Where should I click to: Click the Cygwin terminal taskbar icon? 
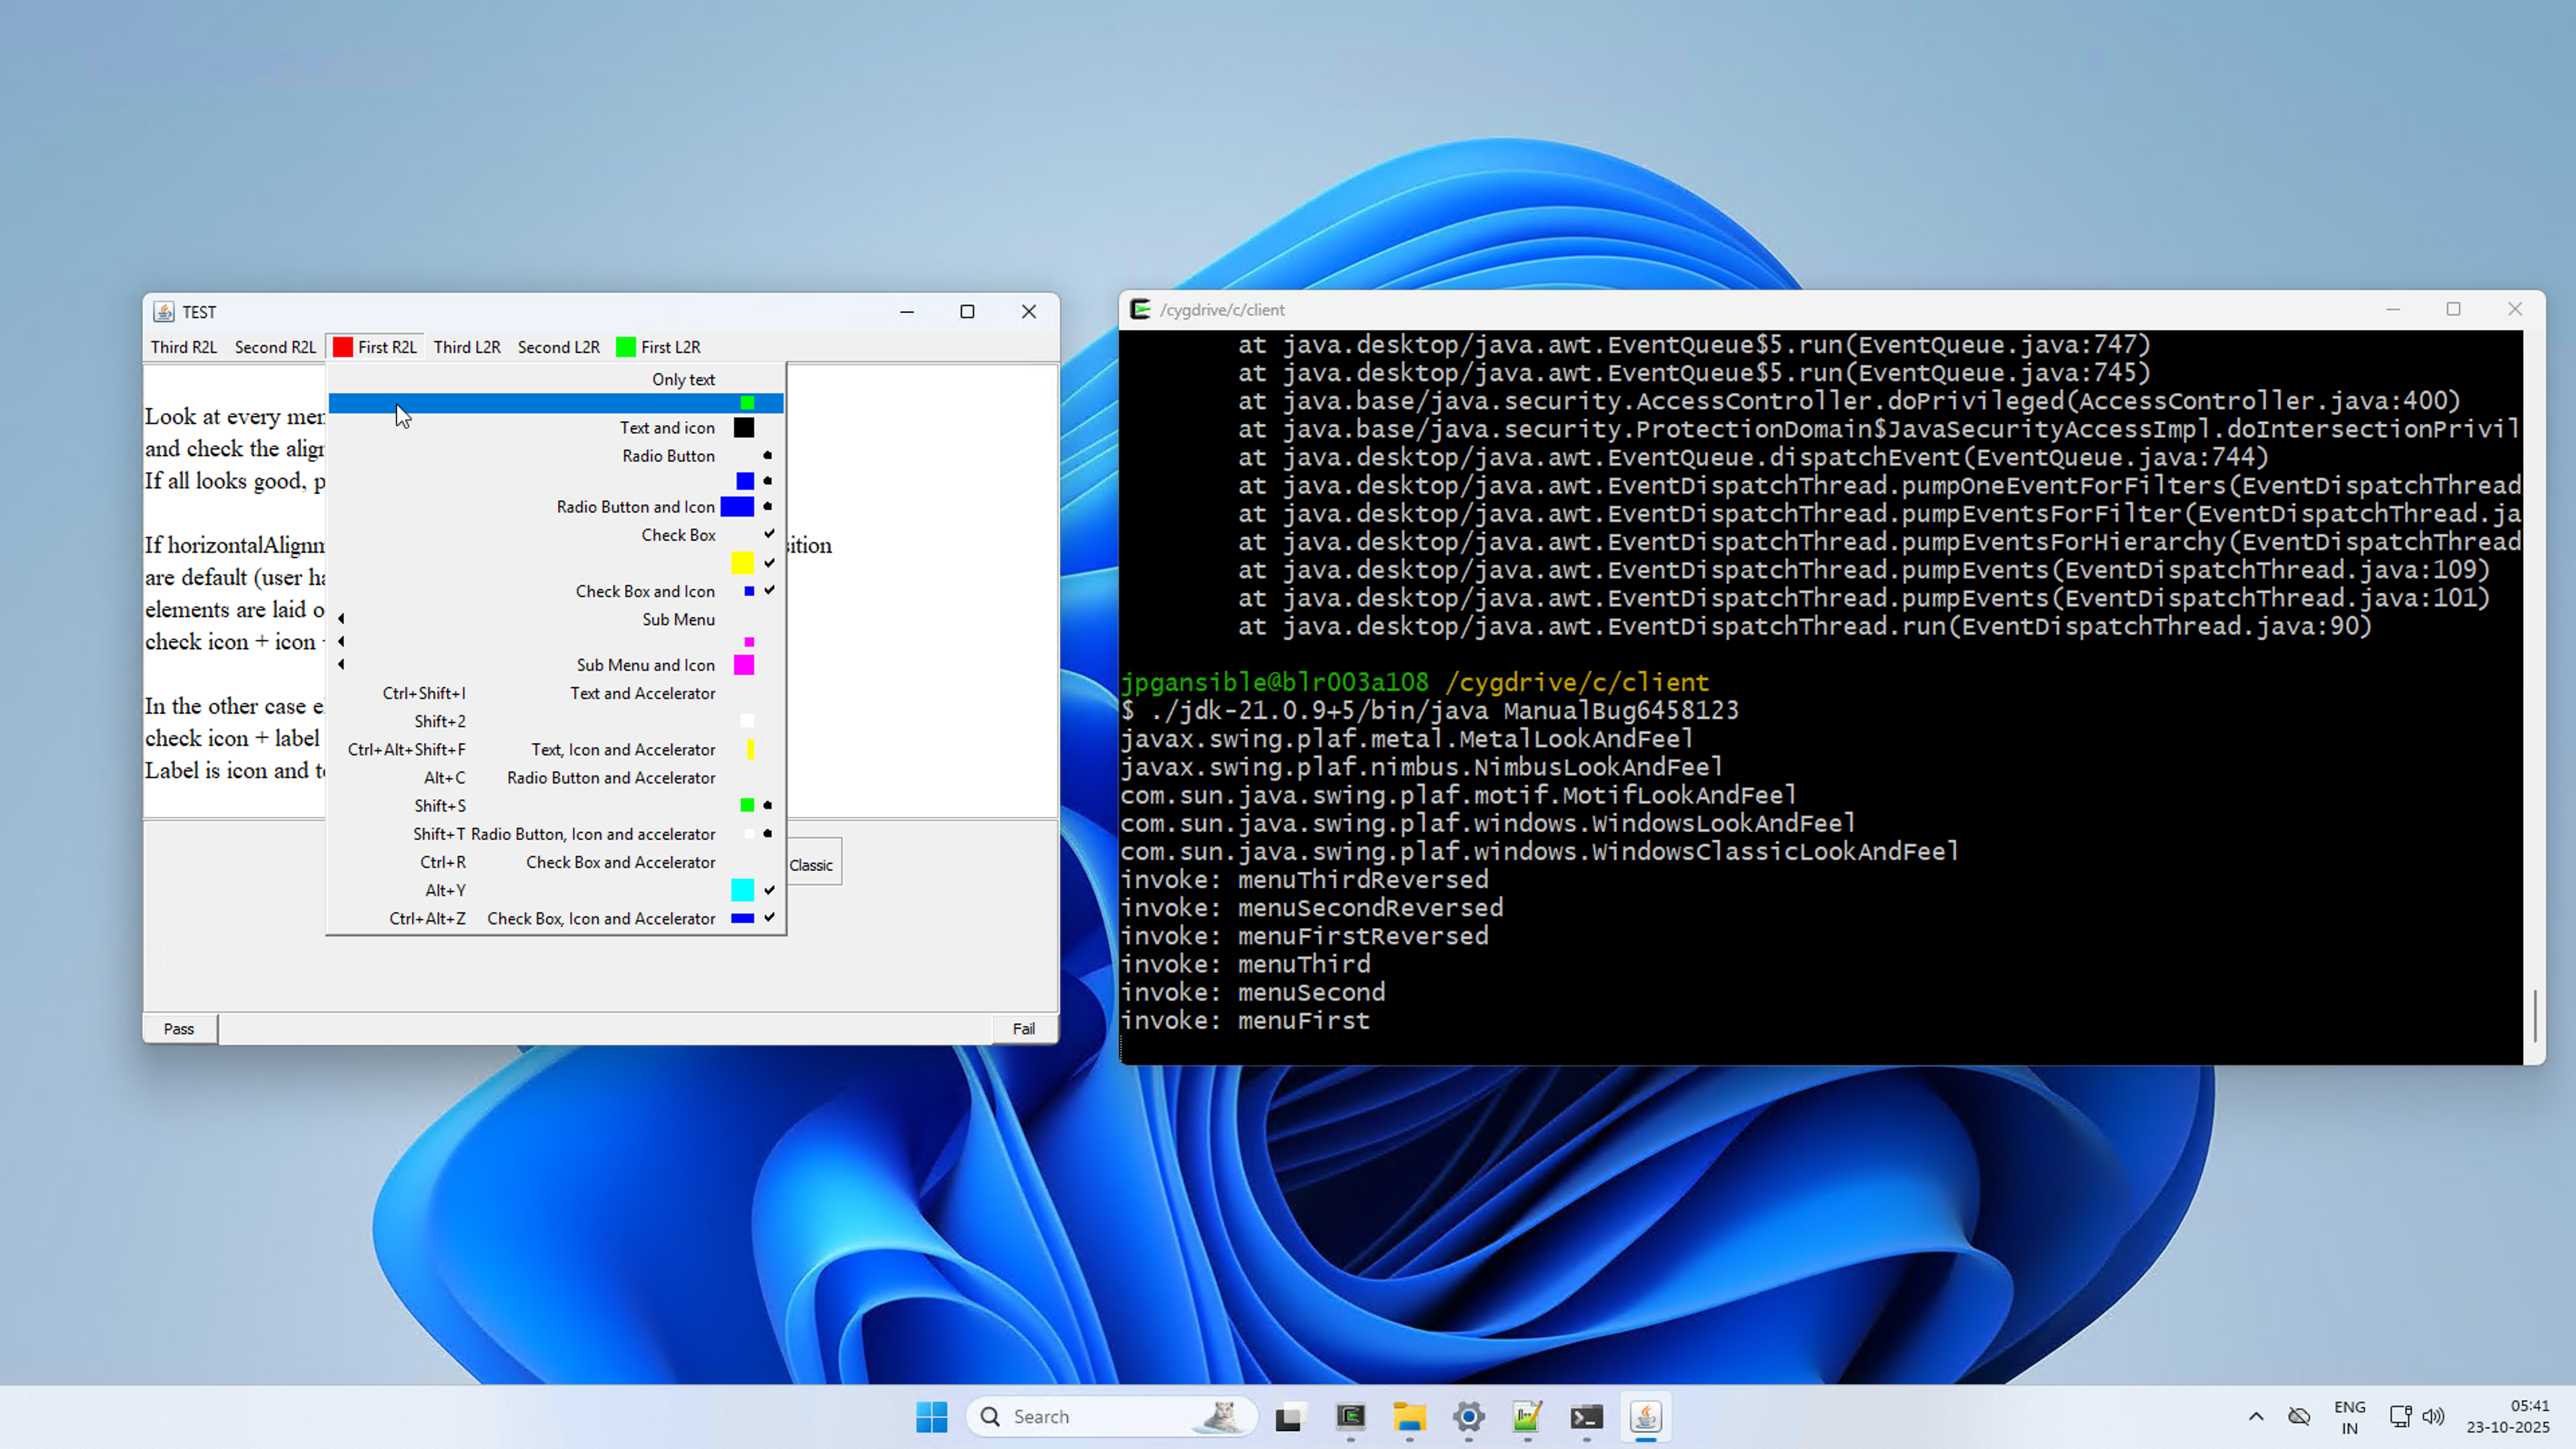[1351, 1416]
